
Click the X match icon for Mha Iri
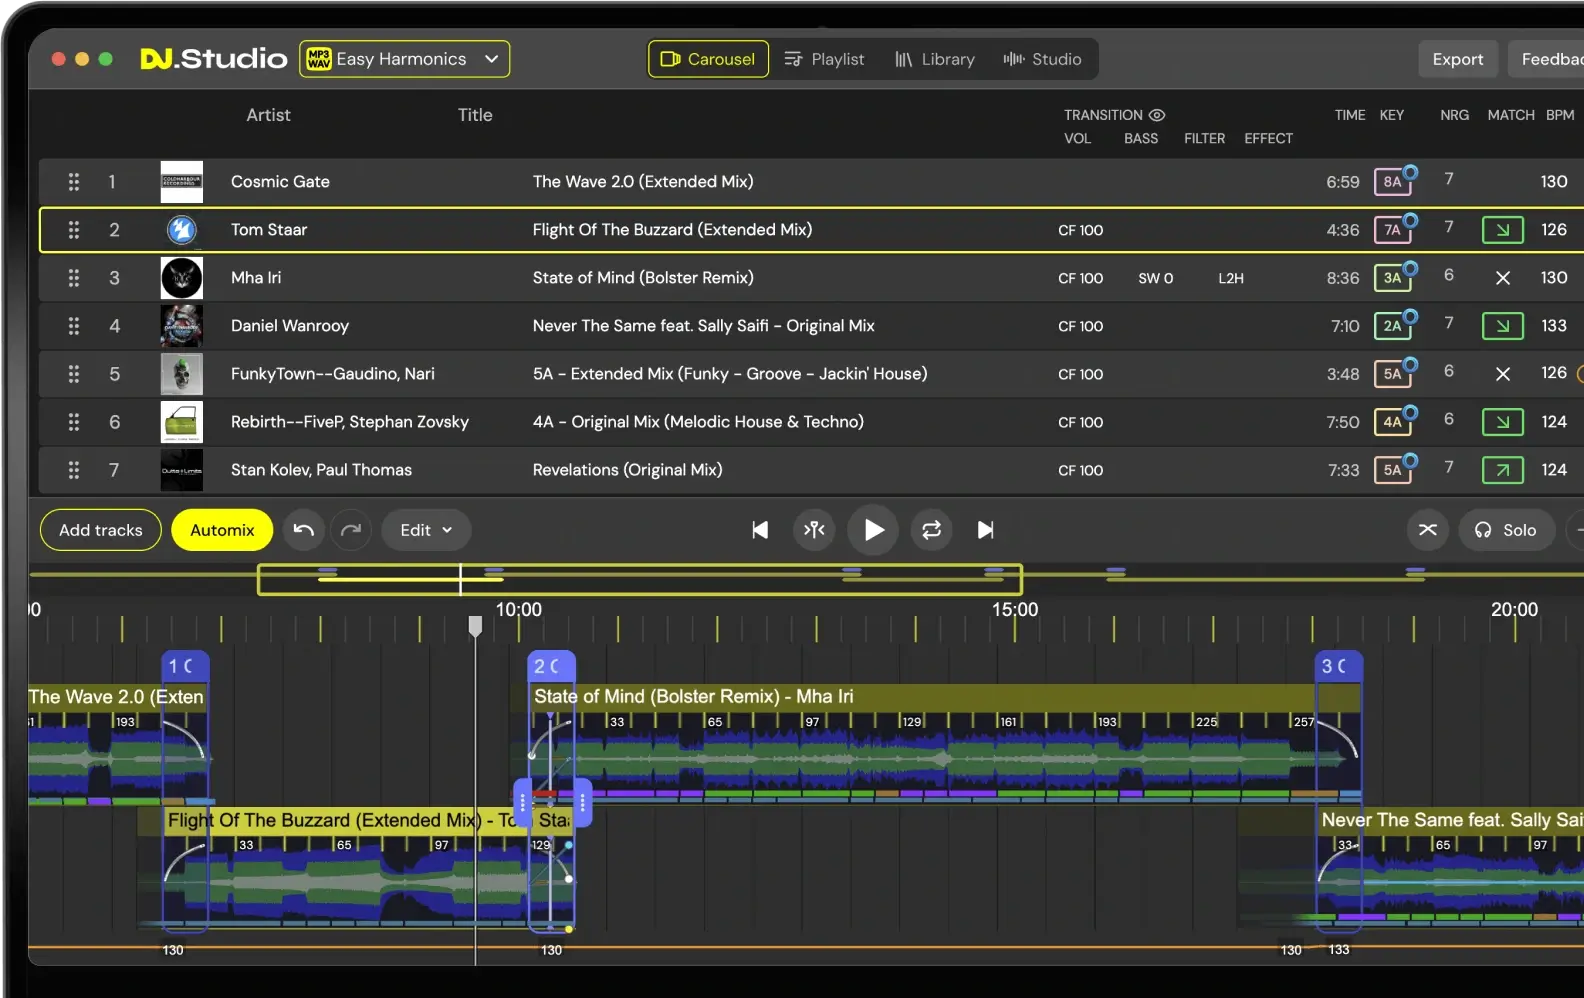point(1502,278)
